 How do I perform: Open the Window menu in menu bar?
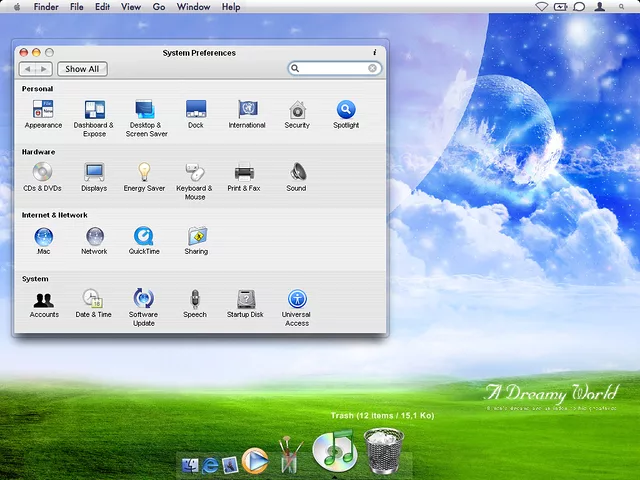tap(193, 7)
